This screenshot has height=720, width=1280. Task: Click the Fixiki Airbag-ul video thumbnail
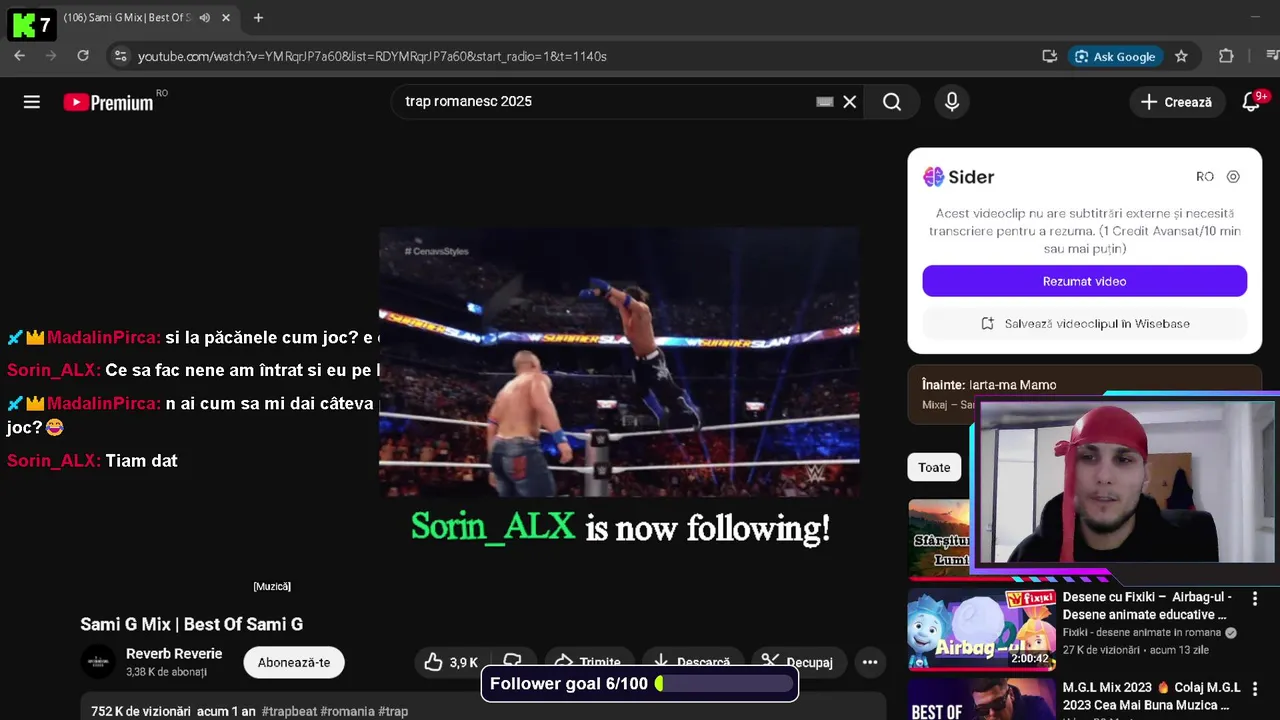981,629
